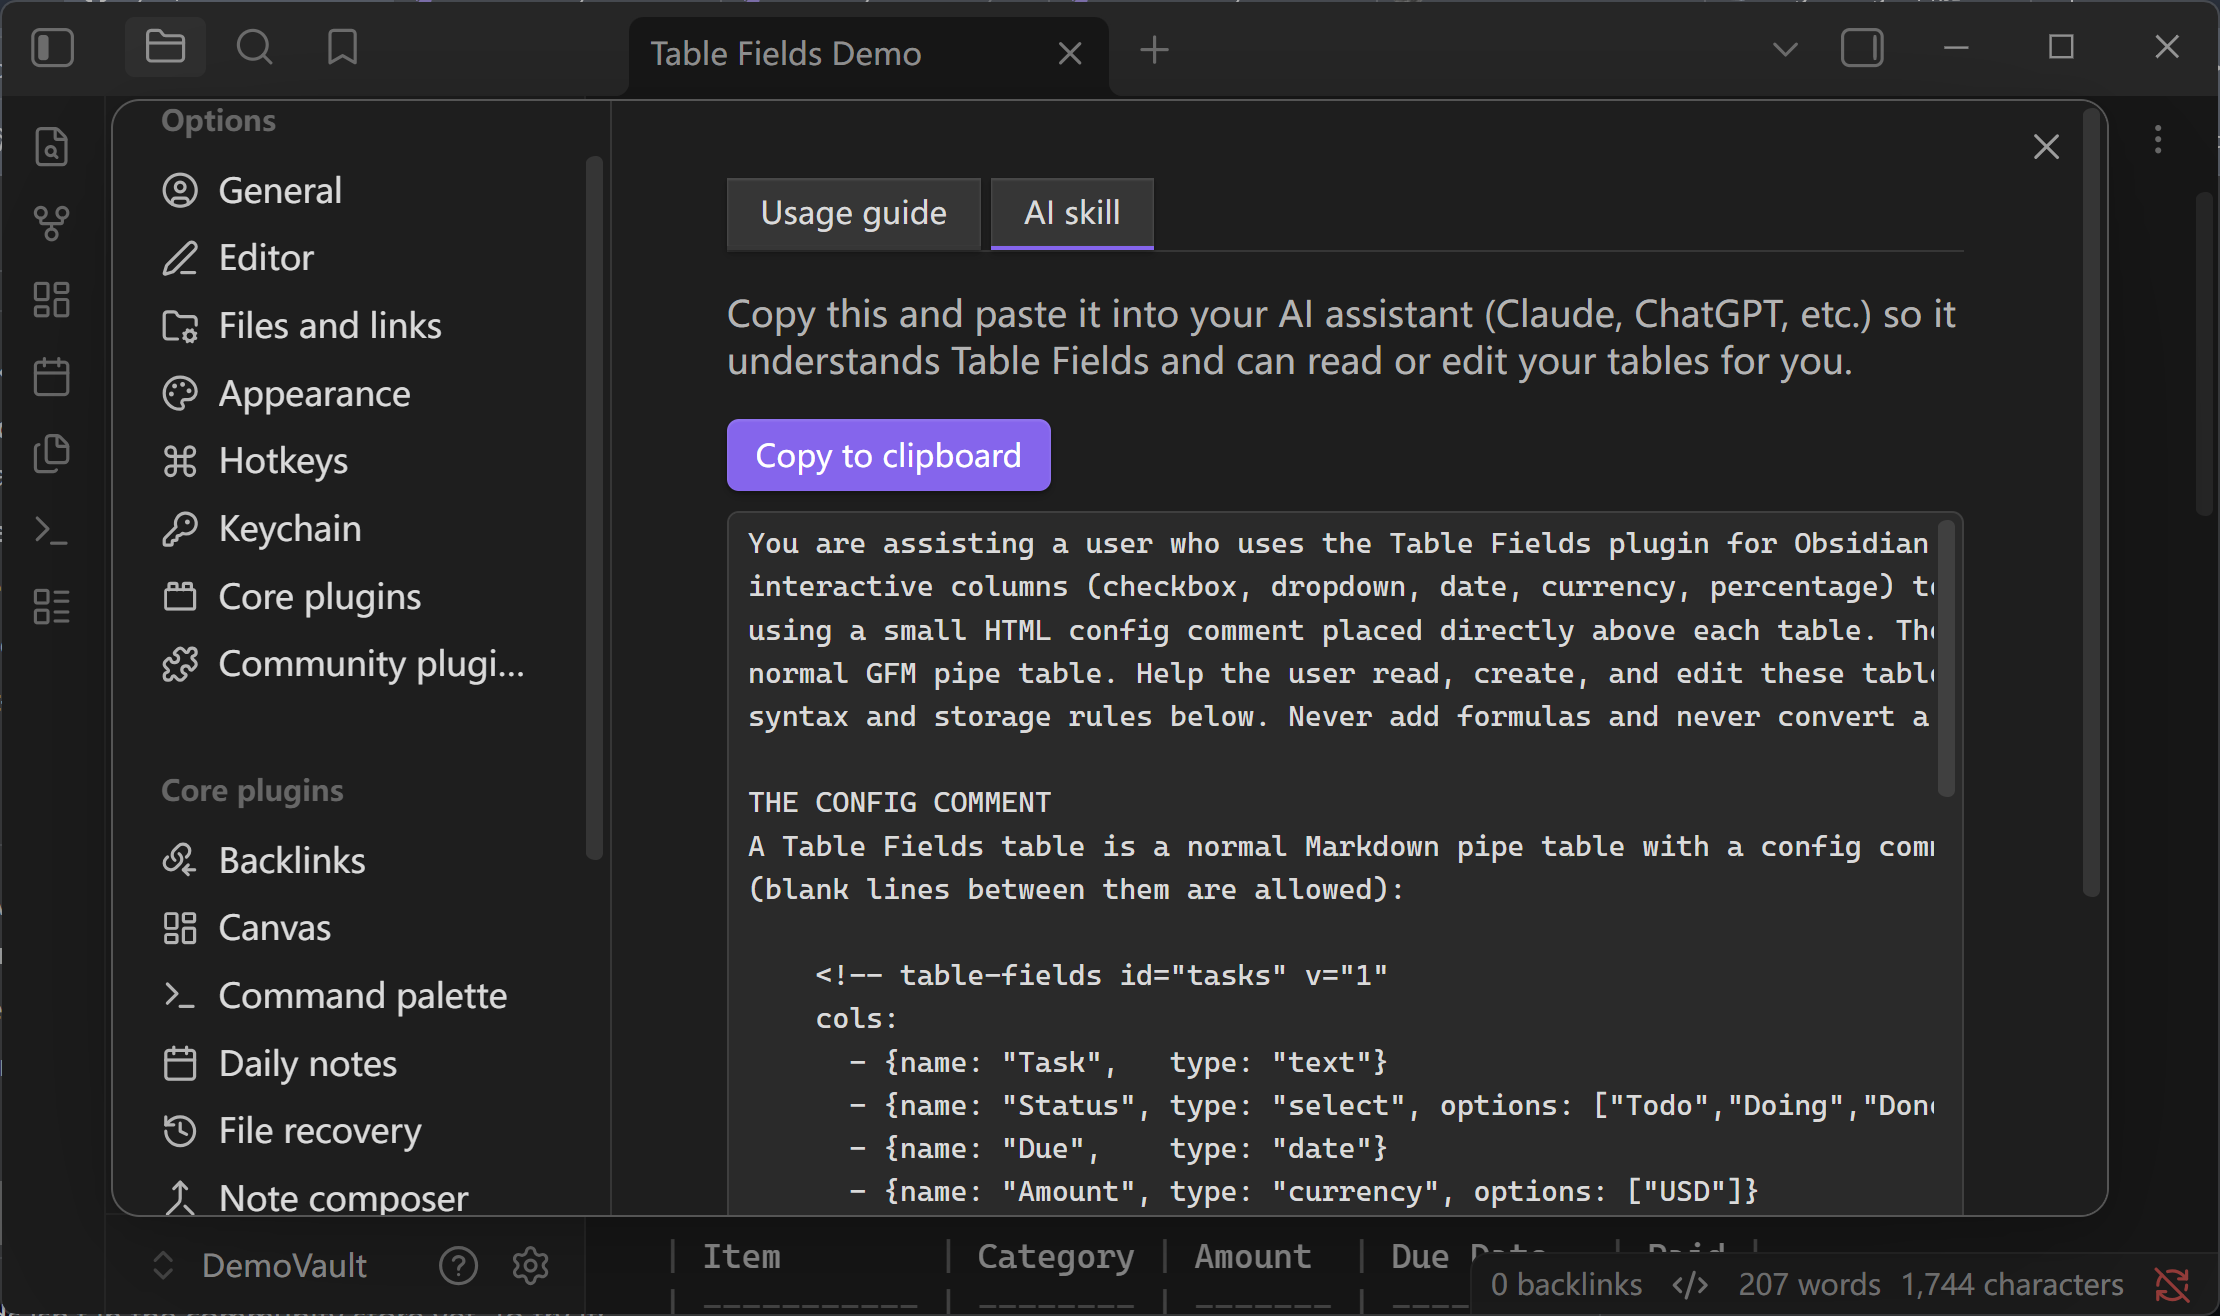Close the settings dialog
2220x1316 pixels.
coord(2046,147)
